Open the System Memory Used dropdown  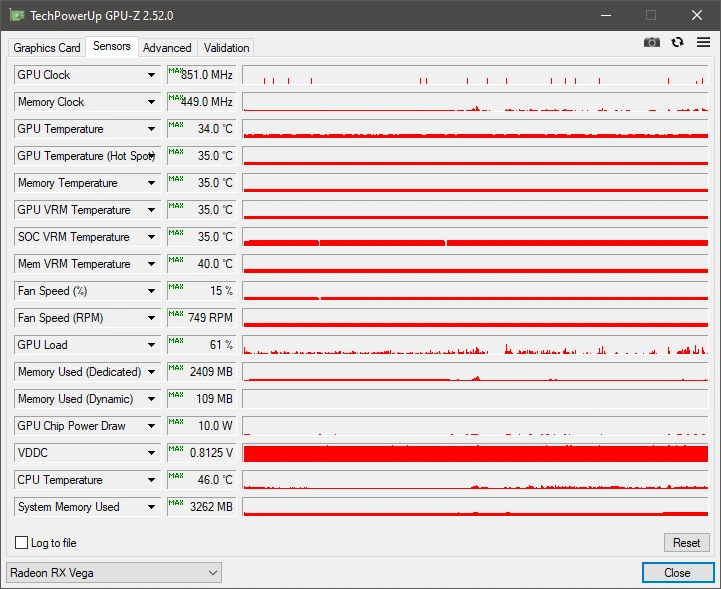tap(87, 507)
